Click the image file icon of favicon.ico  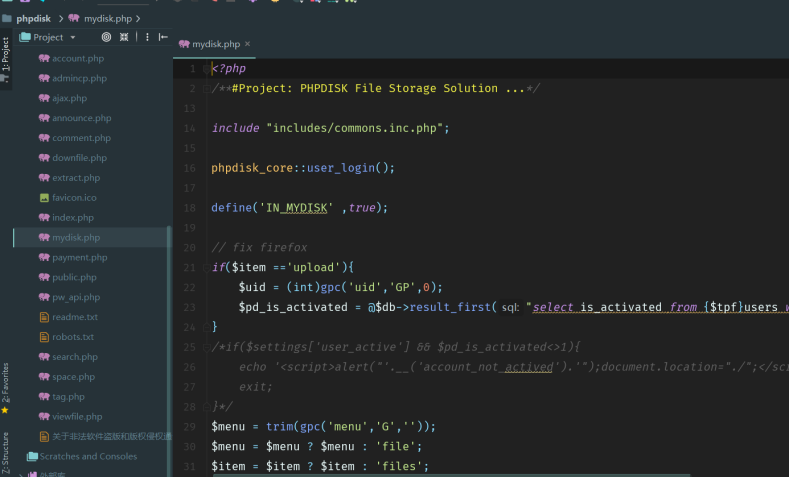[x=44, y=198]
